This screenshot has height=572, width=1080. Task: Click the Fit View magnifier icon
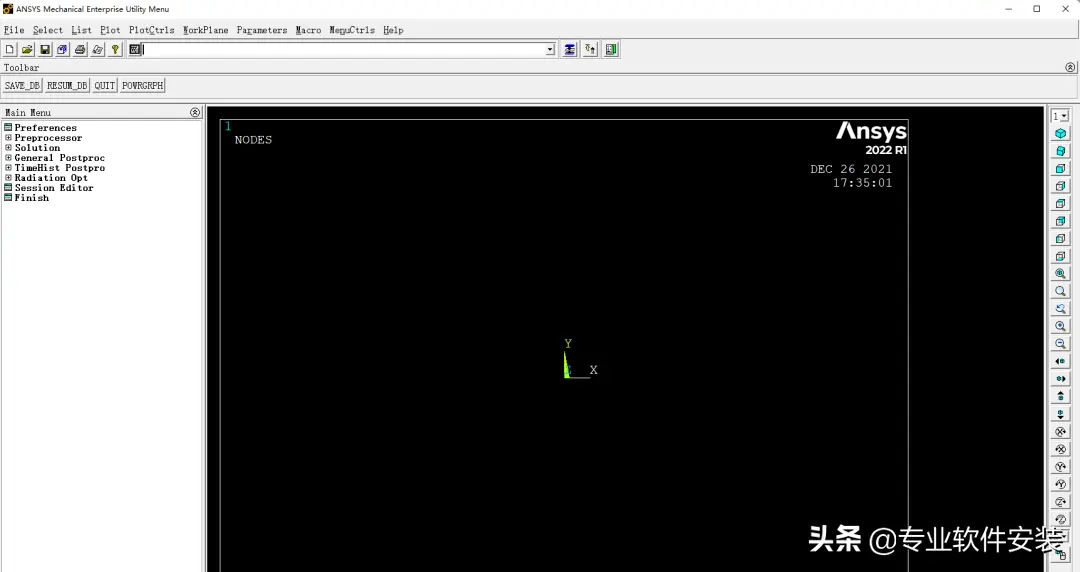click(x=1061, y=274)
